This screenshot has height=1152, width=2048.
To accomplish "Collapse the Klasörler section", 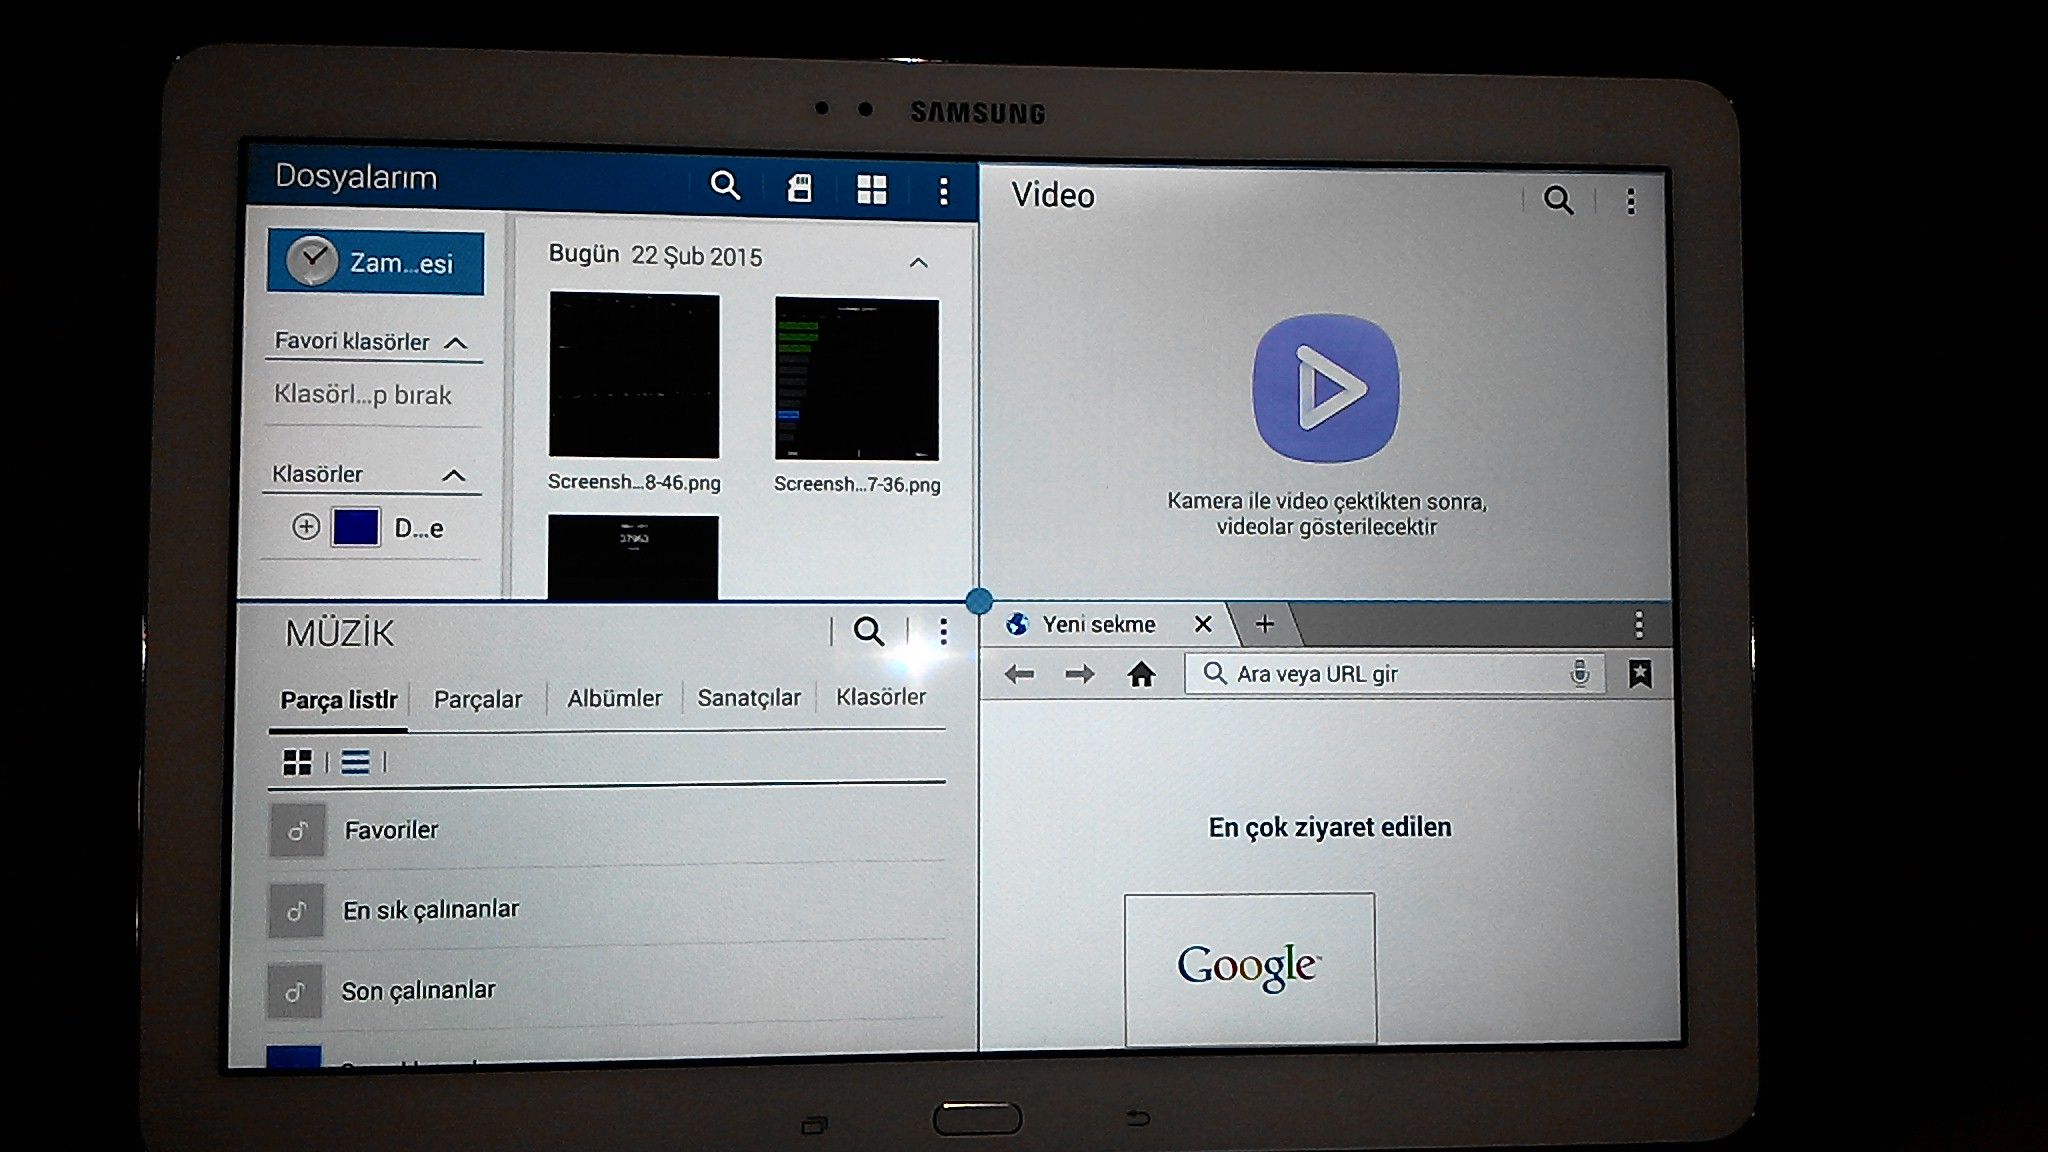I will pyautogui.click(x=454, y=475).
